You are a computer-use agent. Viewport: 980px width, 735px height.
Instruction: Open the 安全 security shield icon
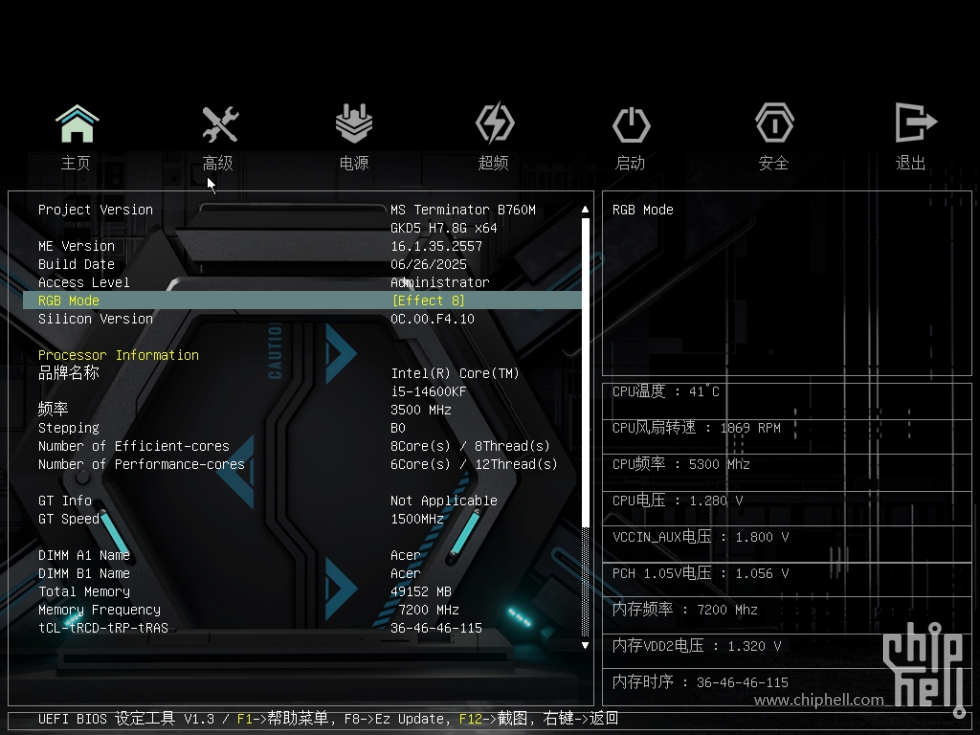[x=774, y=123]
